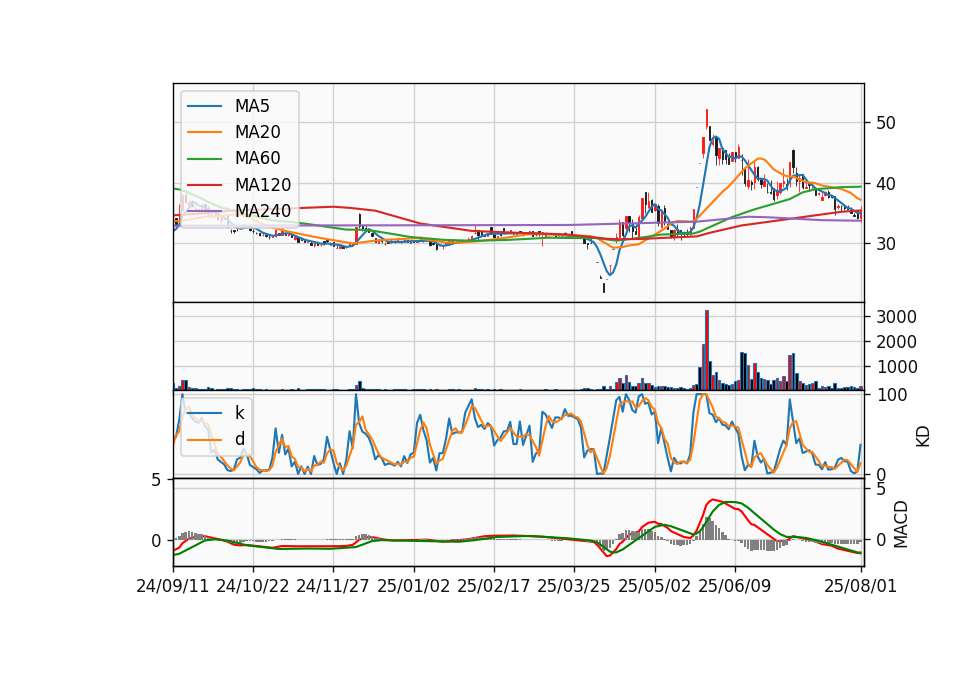Click the d legend label in KD panel

coord(239,439)
